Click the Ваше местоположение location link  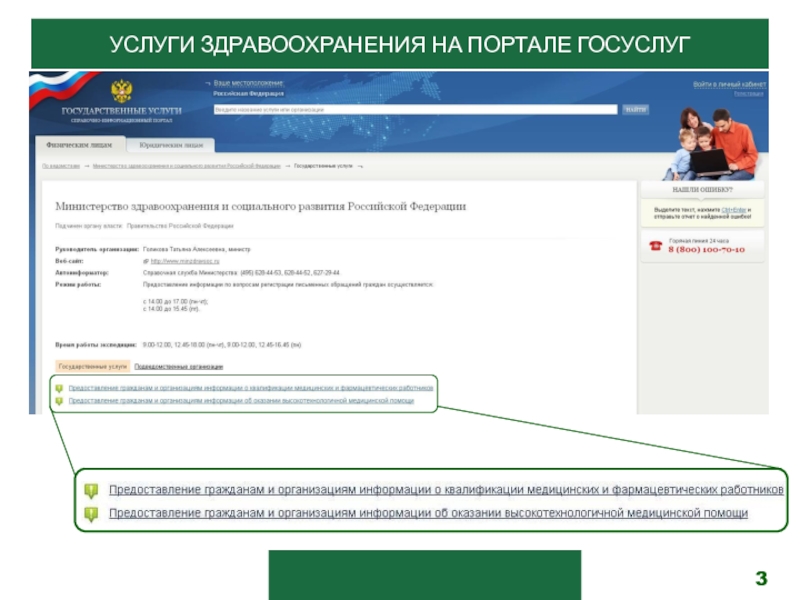(248, 83)
